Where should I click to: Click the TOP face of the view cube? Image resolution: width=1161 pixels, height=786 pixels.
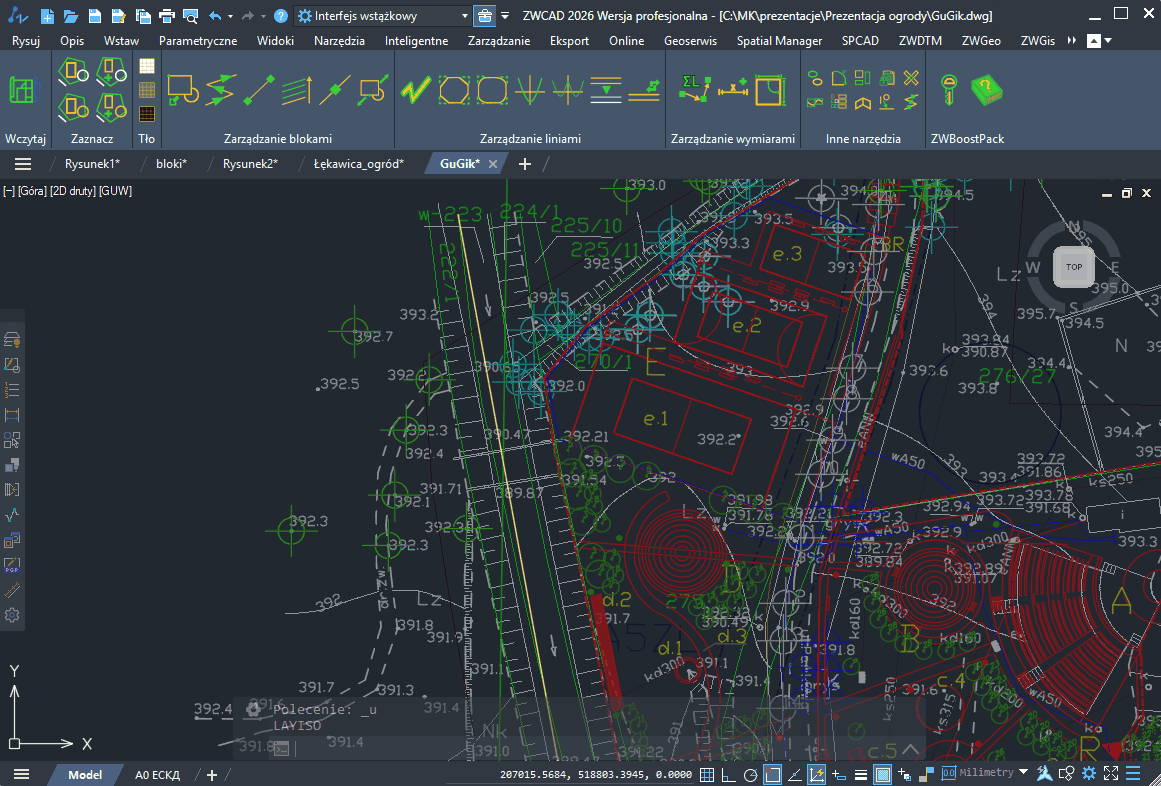(x=1074, y=266)
